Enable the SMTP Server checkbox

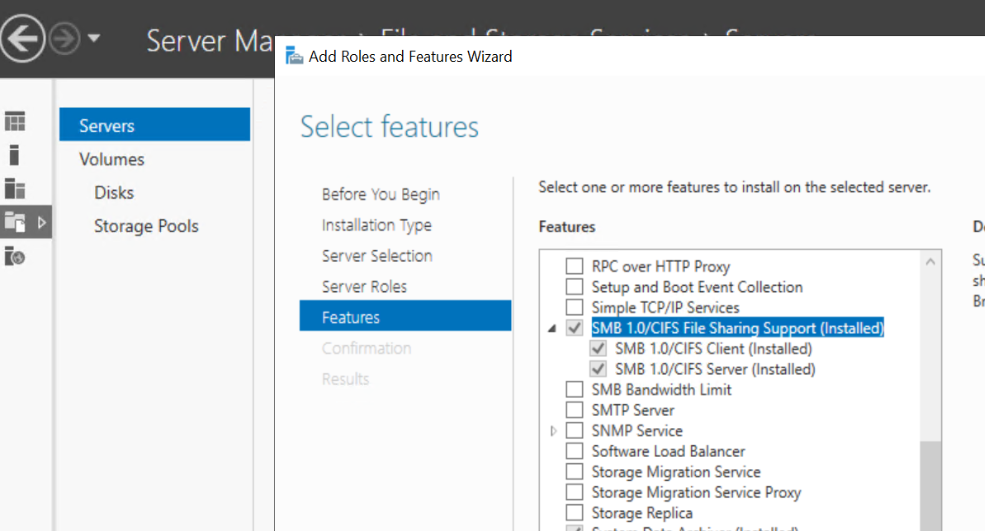tap(574, 410)
